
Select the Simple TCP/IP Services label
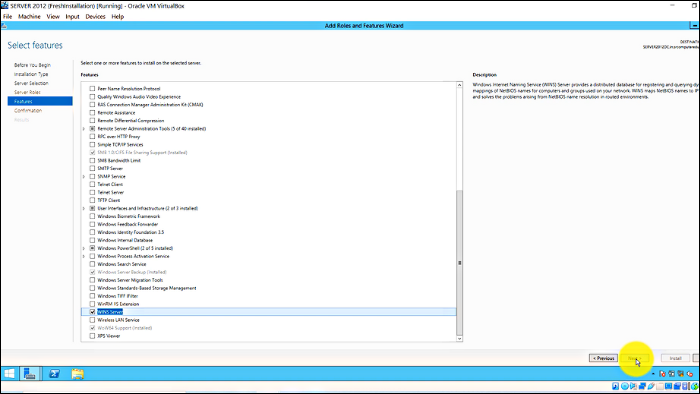coord(120,145)
